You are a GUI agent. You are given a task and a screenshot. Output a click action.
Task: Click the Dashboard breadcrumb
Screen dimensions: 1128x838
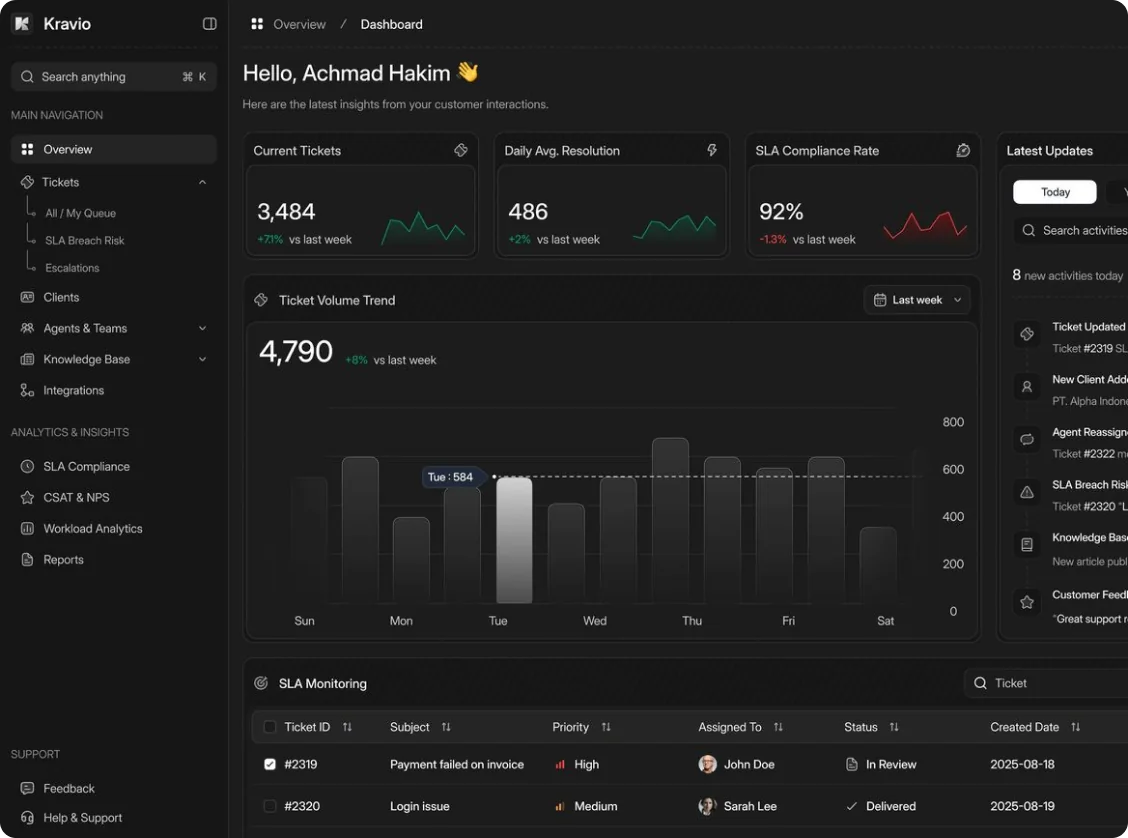pos(391,24)
